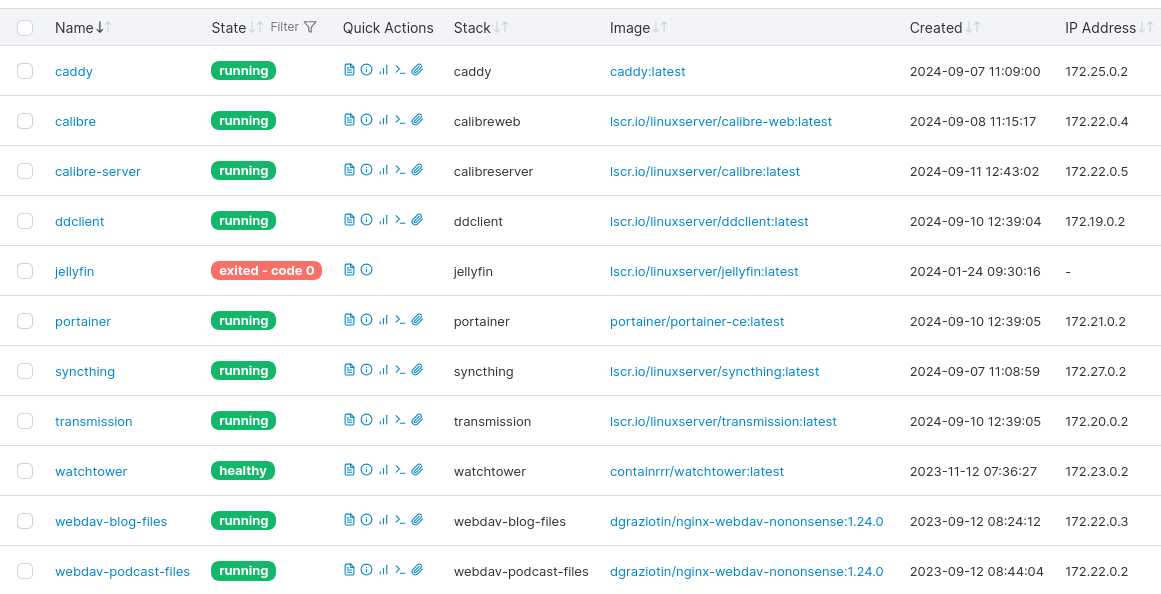Sort the list by Image column header
Image resolution: width=1161 pixels, height=594 pixels.
tap(630, 28)
